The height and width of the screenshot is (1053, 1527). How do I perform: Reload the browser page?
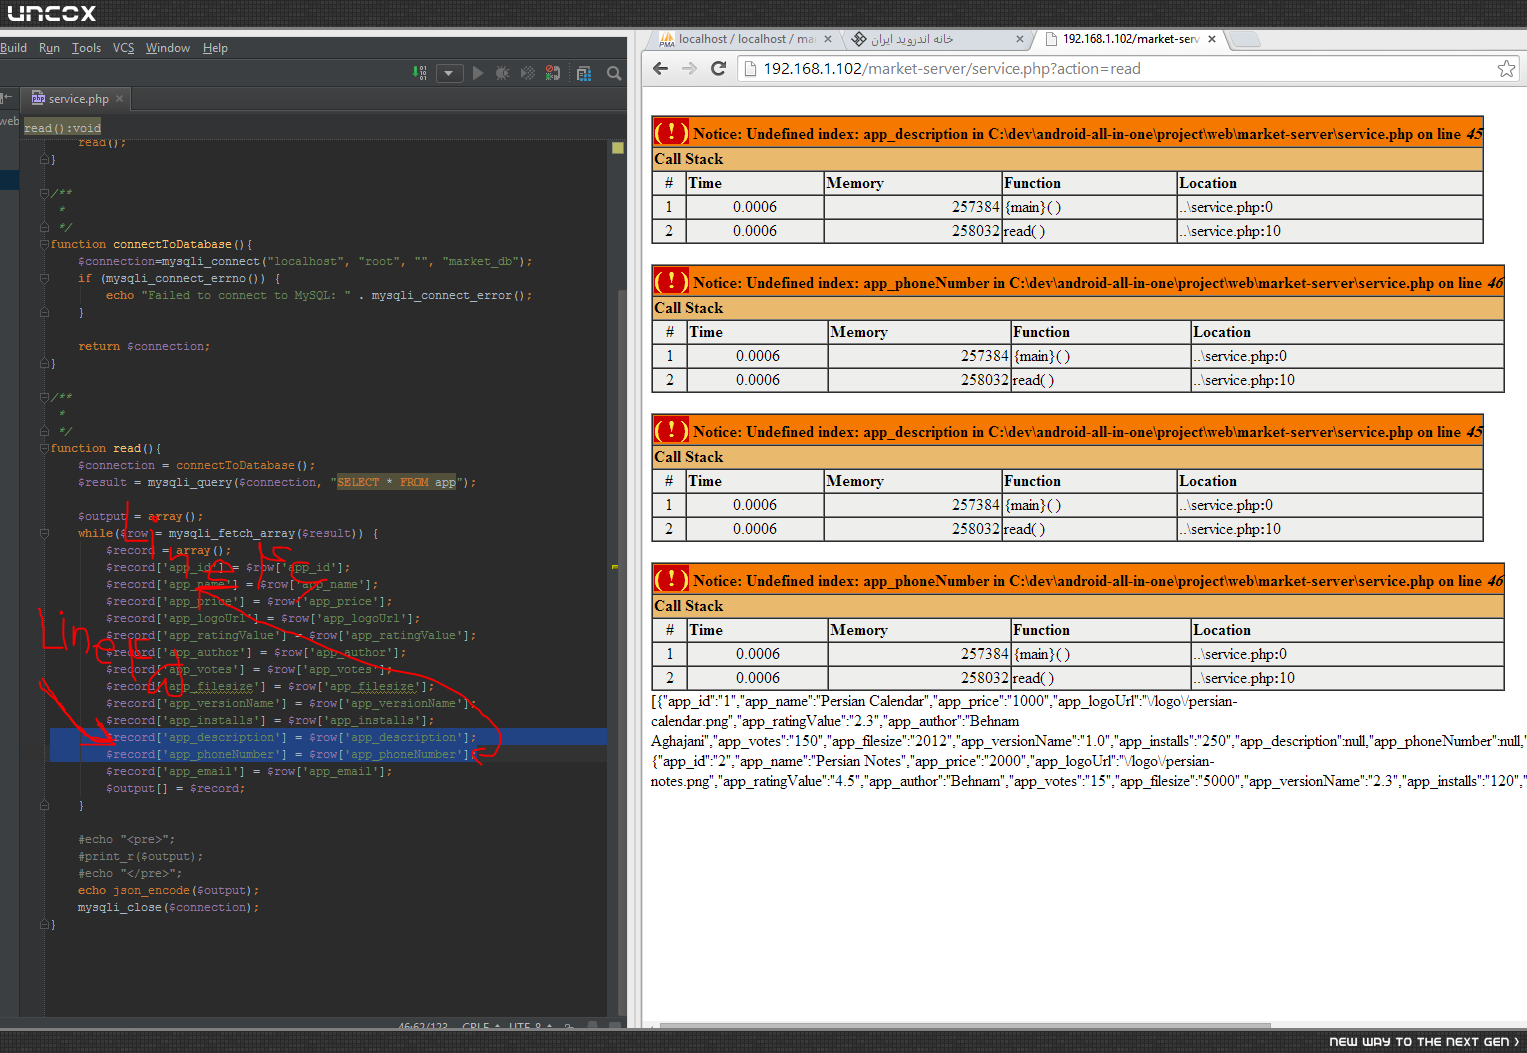point(718,68)
